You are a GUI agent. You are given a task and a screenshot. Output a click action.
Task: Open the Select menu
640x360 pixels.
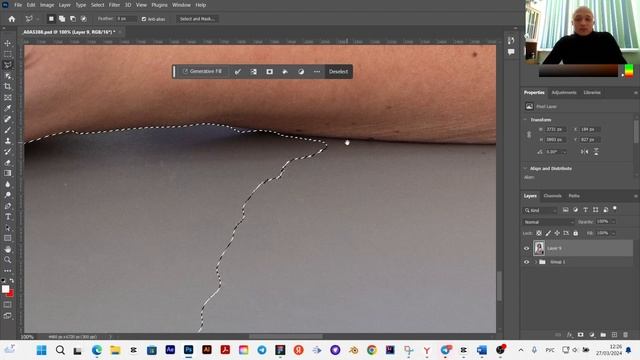point(98,5)
